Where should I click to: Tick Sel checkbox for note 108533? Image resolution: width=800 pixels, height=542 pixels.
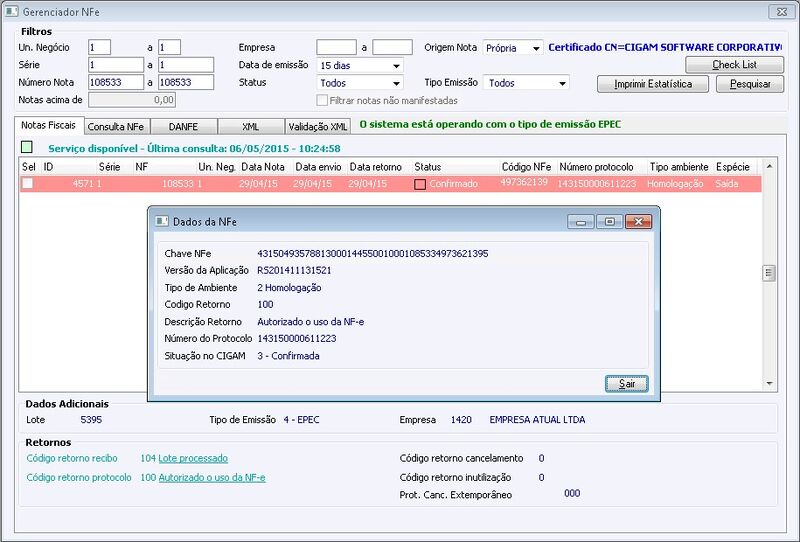click(x=28, y=184)
